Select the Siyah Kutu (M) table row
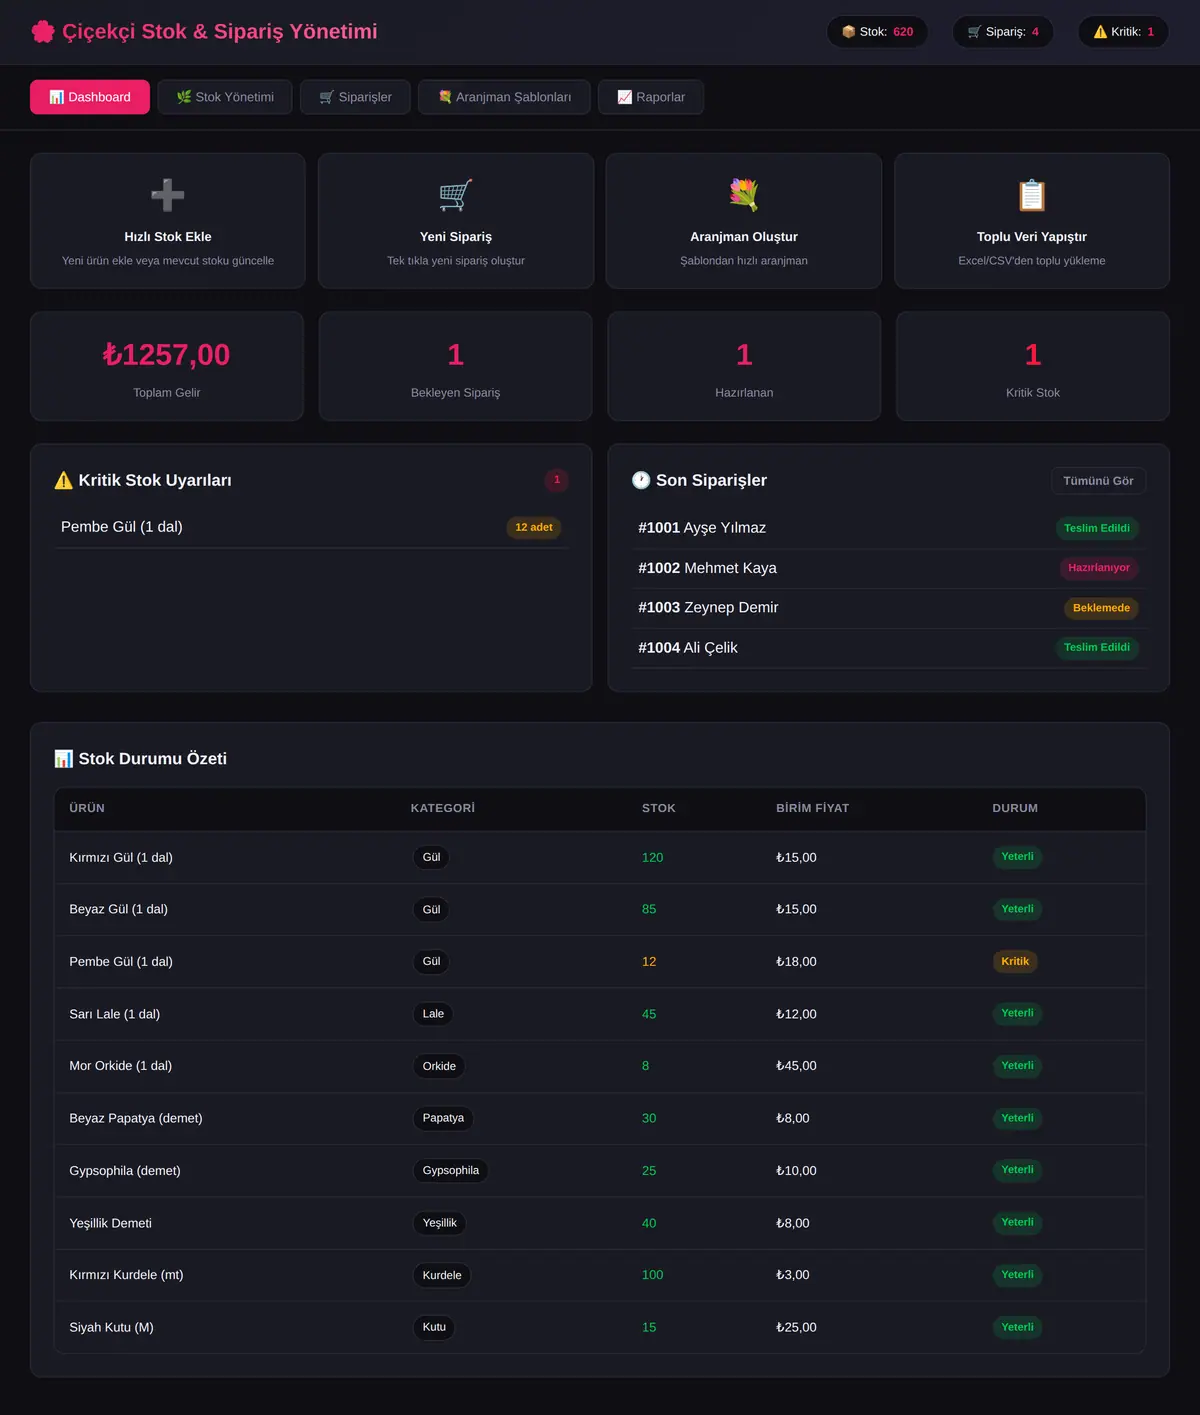Screen dimensions: 1200x1415 pos(600,1327)
